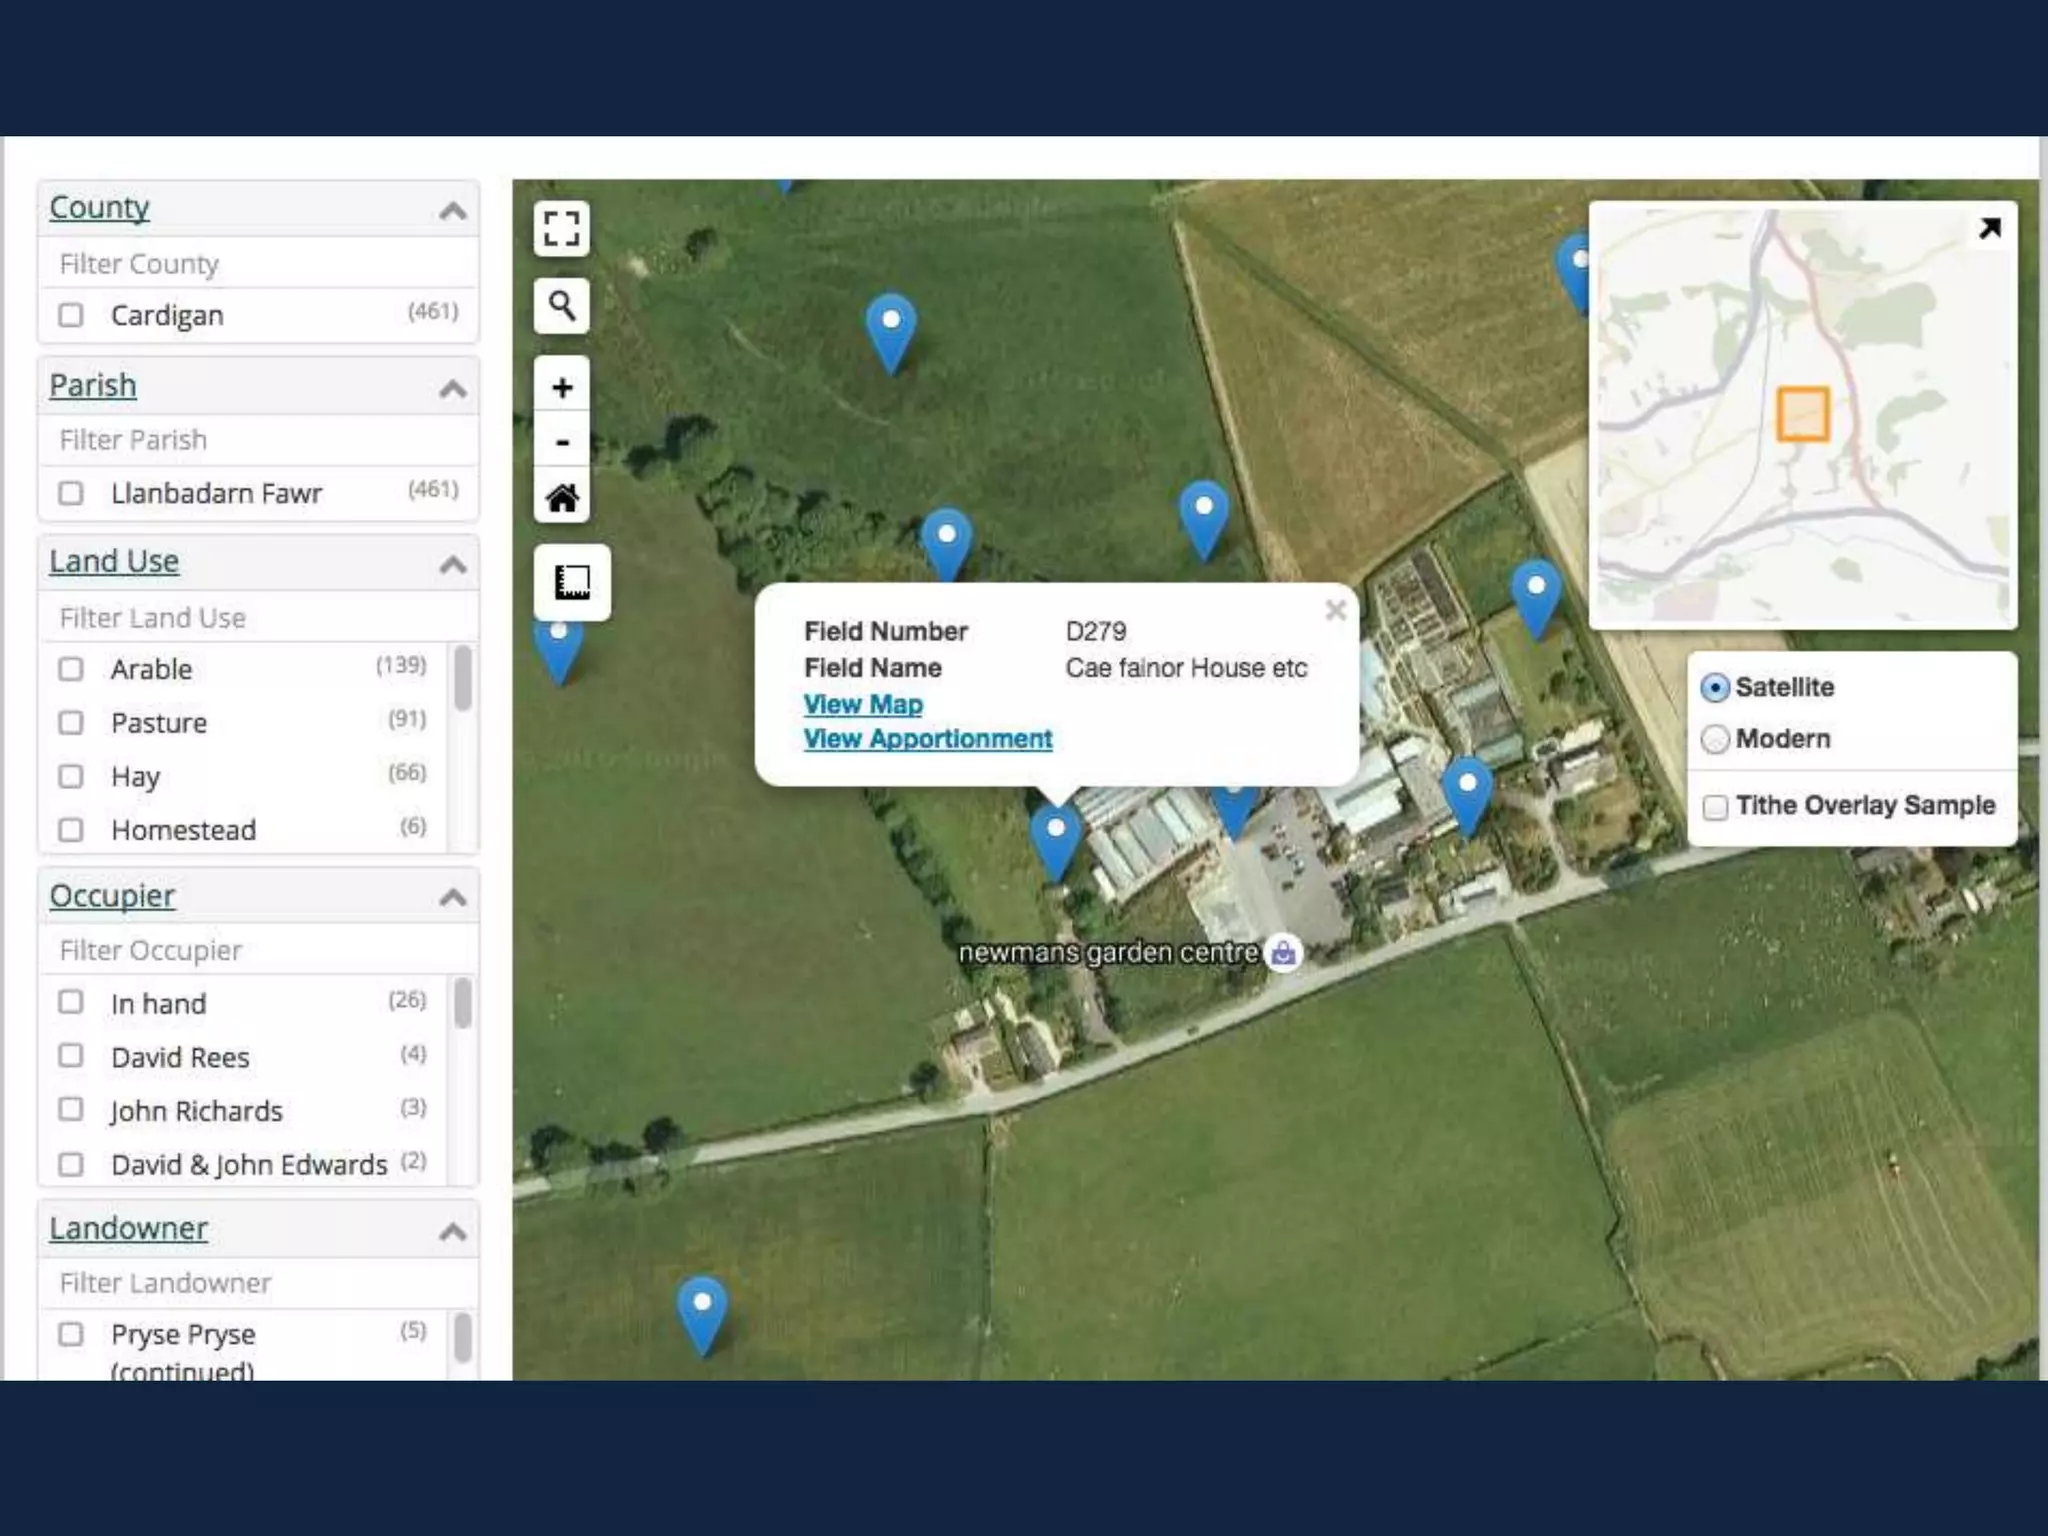2048x1536 pixels.
Task: Close the field info popup
Action: click(1335, 610)
